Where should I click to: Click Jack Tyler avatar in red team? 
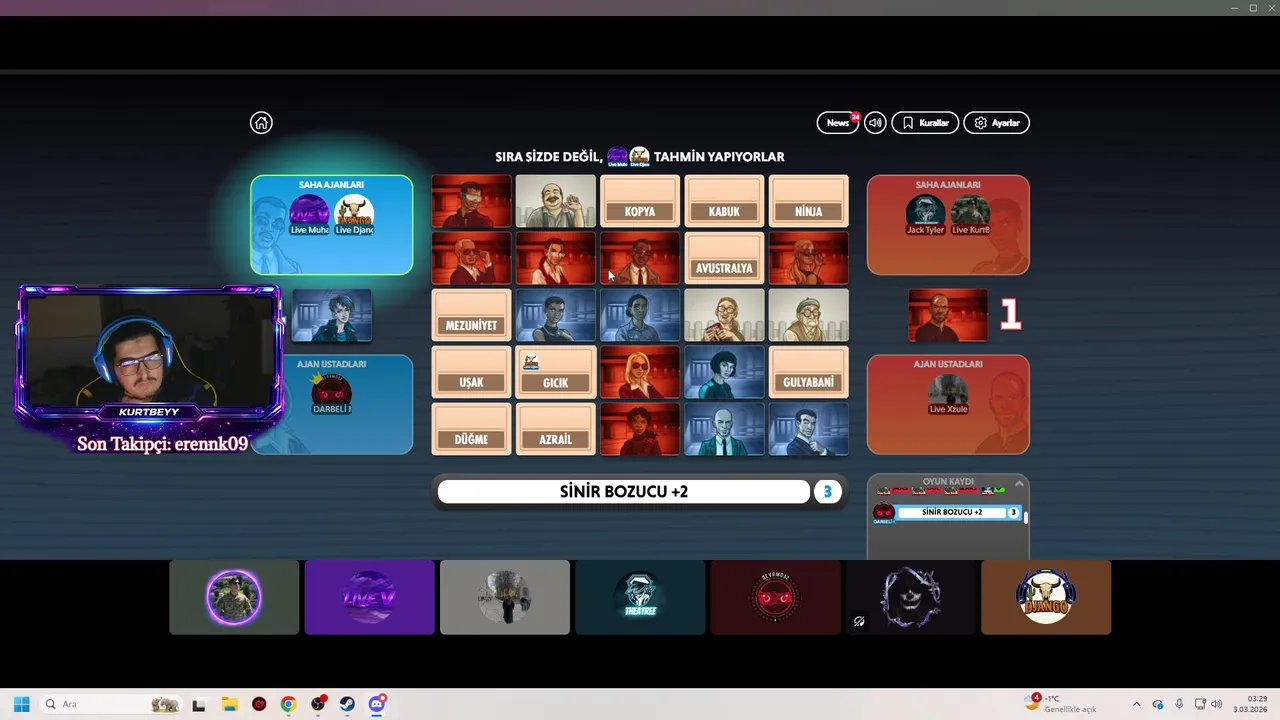pyautogui.click(x=925, y=214)
